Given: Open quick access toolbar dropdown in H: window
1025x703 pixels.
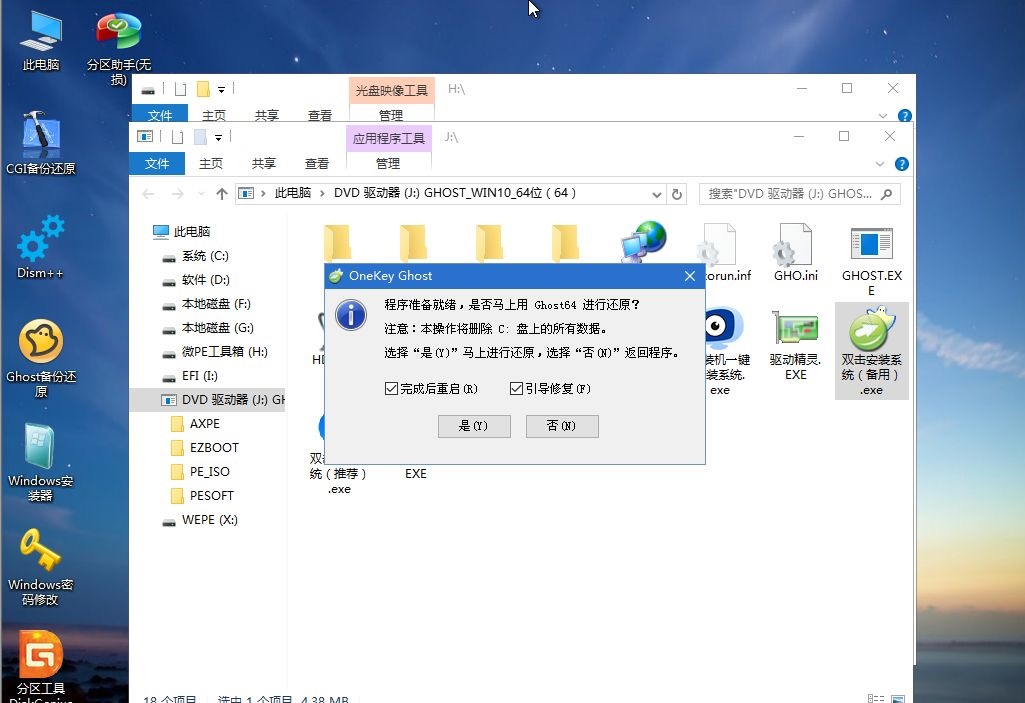Looking at the screenshot, I should (222, 90).
